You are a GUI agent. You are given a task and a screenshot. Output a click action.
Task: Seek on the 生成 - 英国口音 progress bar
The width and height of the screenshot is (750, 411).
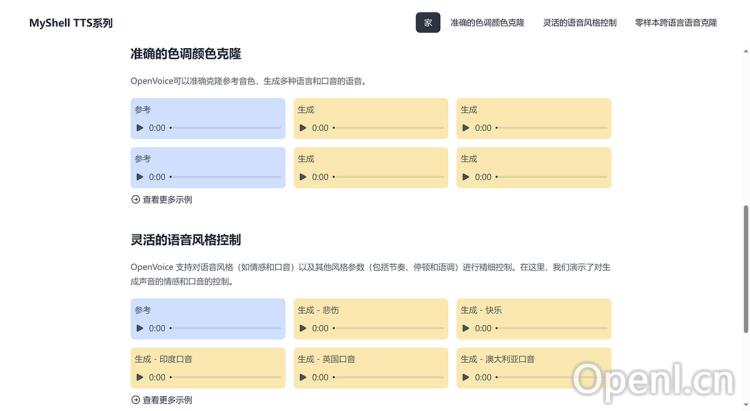(388, 377)
